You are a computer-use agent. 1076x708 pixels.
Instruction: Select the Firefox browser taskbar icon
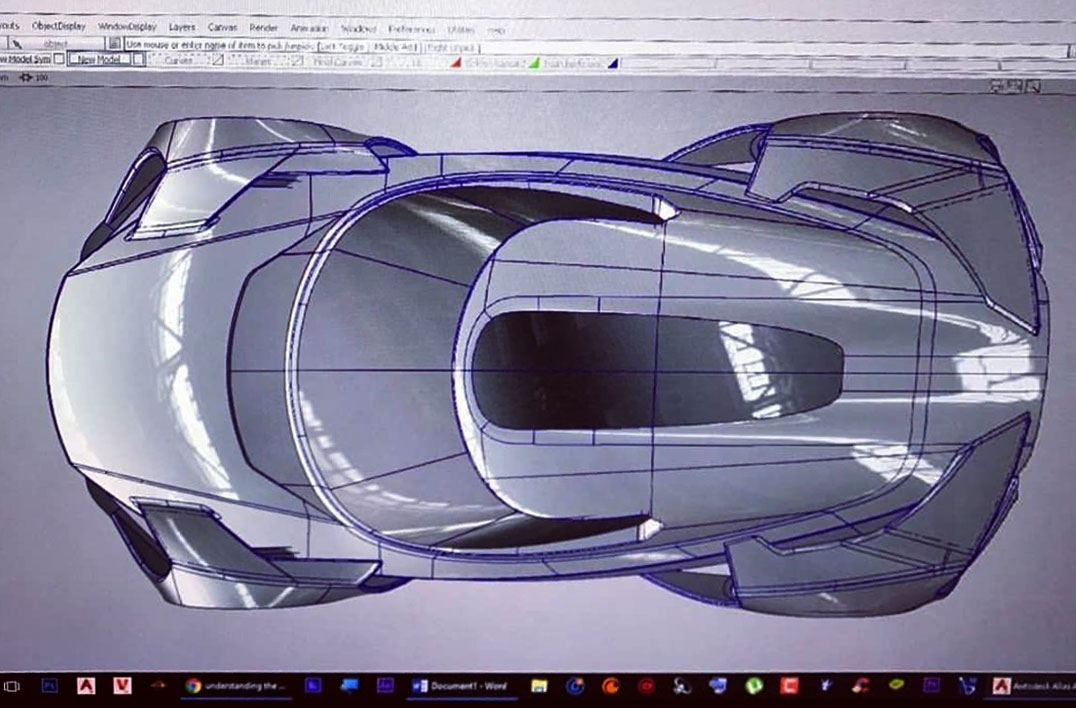point(610,685)
